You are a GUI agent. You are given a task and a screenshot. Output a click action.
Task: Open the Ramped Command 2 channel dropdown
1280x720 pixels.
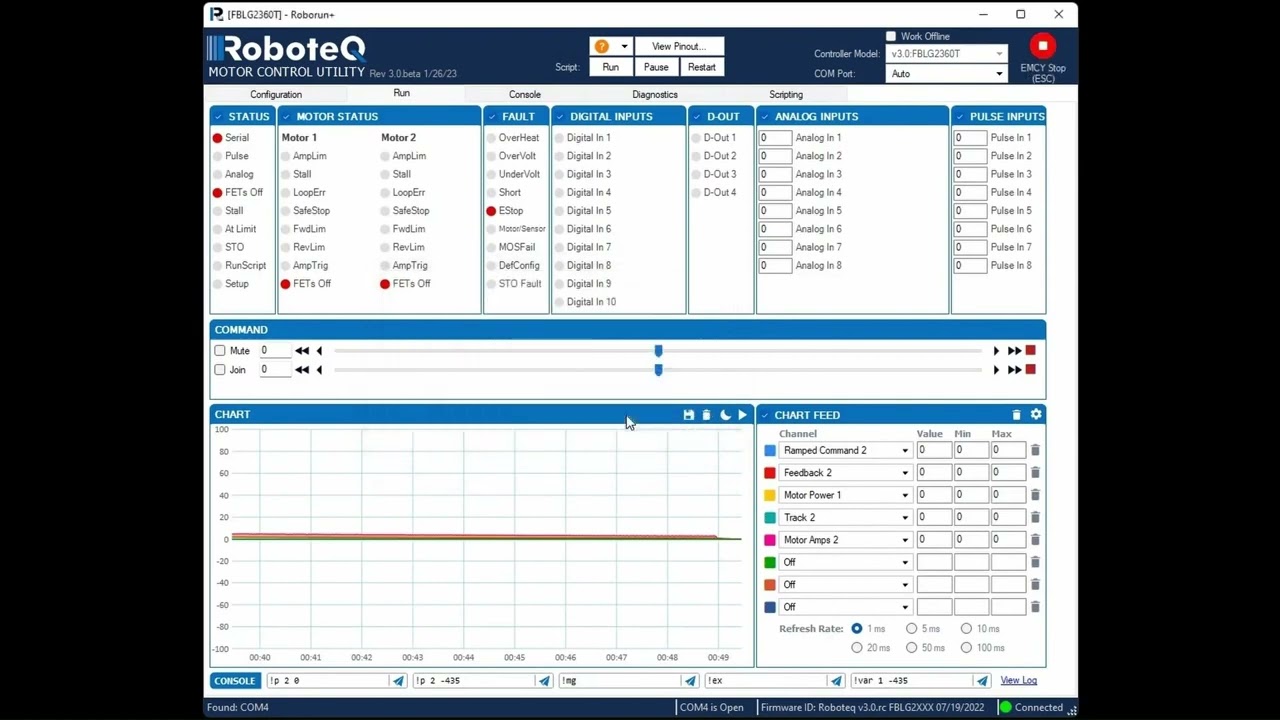tap(905, 451)
